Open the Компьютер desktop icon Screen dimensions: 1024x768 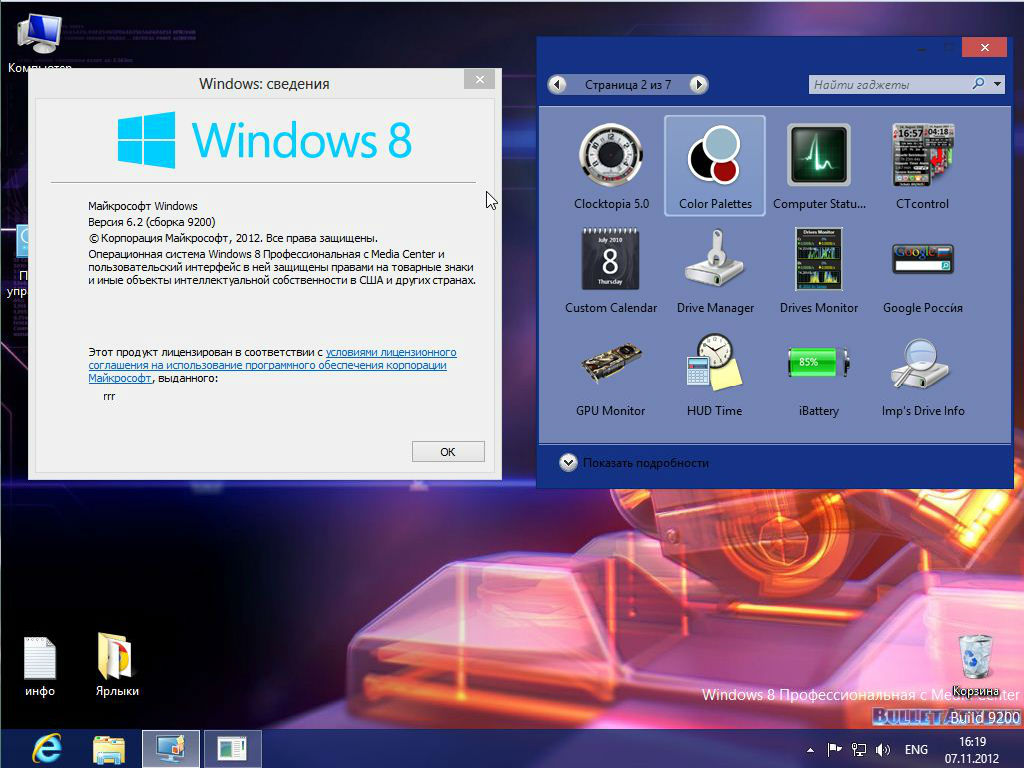click(x=39, y=42)
